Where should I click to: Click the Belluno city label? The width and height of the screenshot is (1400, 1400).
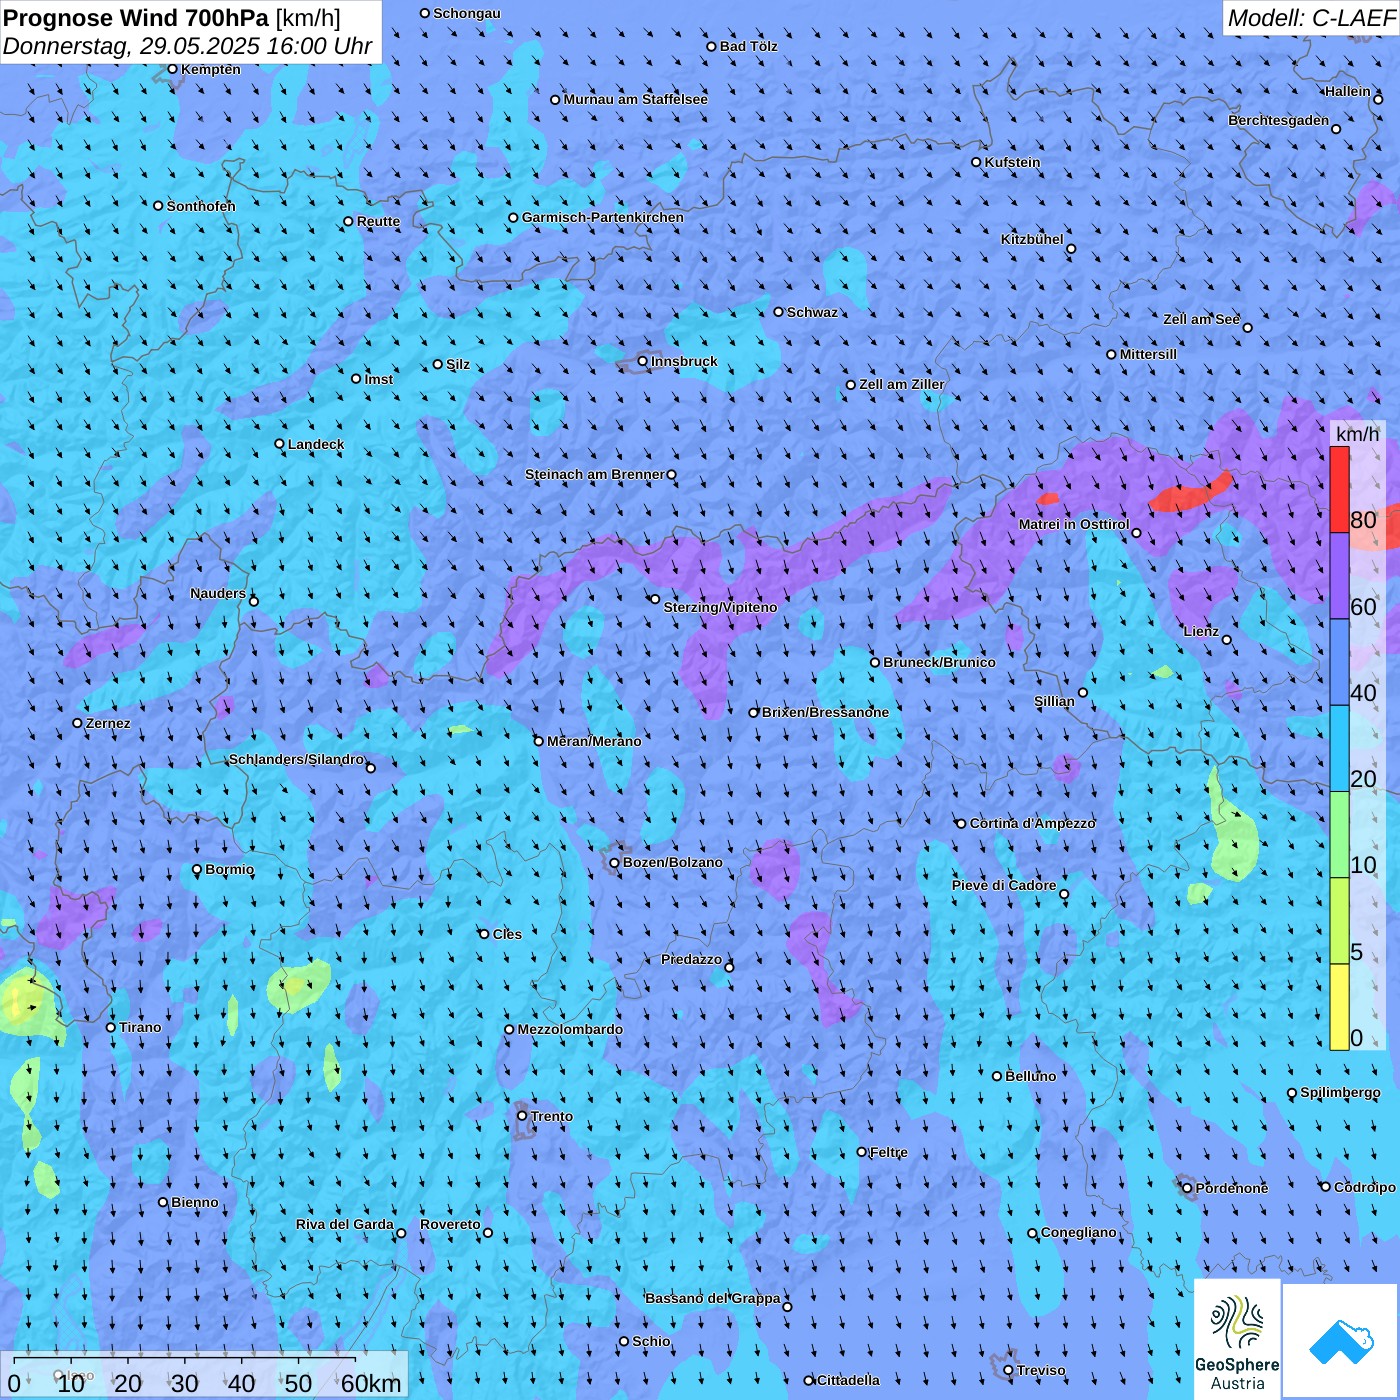(x=1030, y=1076)
